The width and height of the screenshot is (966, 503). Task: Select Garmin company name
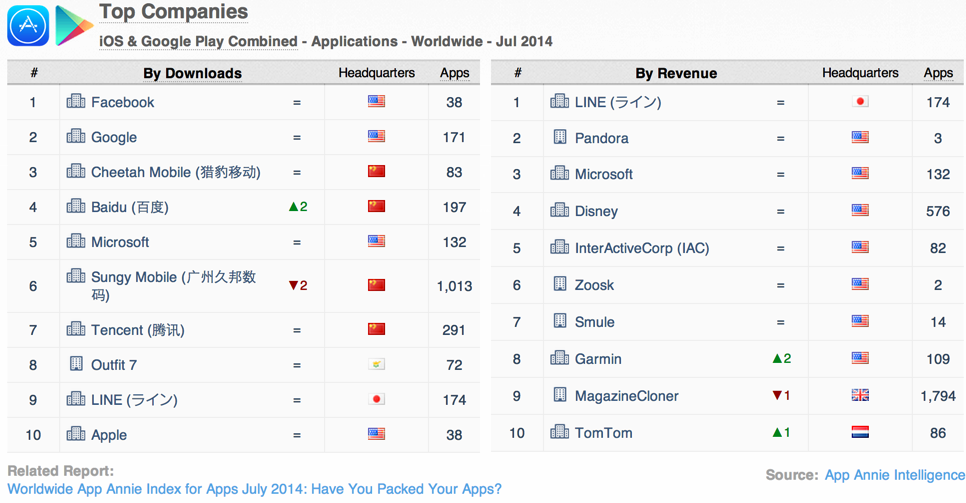point(598,359)
